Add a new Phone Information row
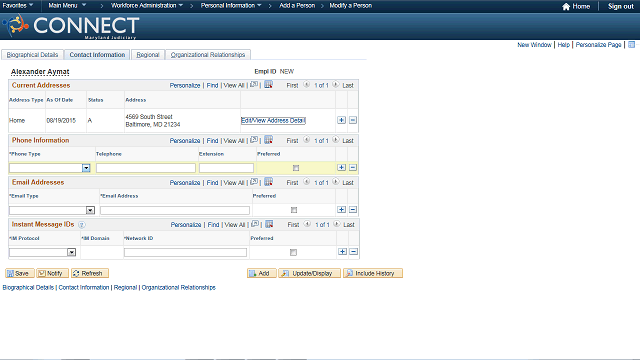 coord(341,167)
